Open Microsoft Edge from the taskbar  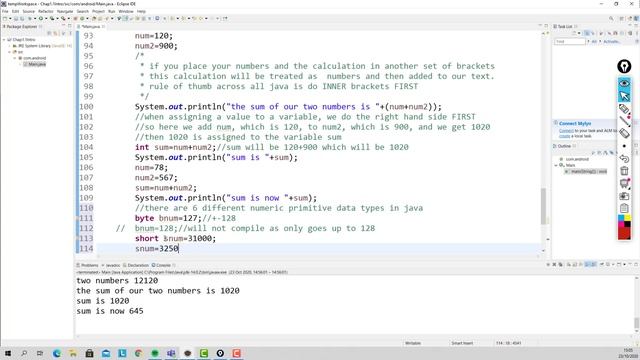(57, 353)
